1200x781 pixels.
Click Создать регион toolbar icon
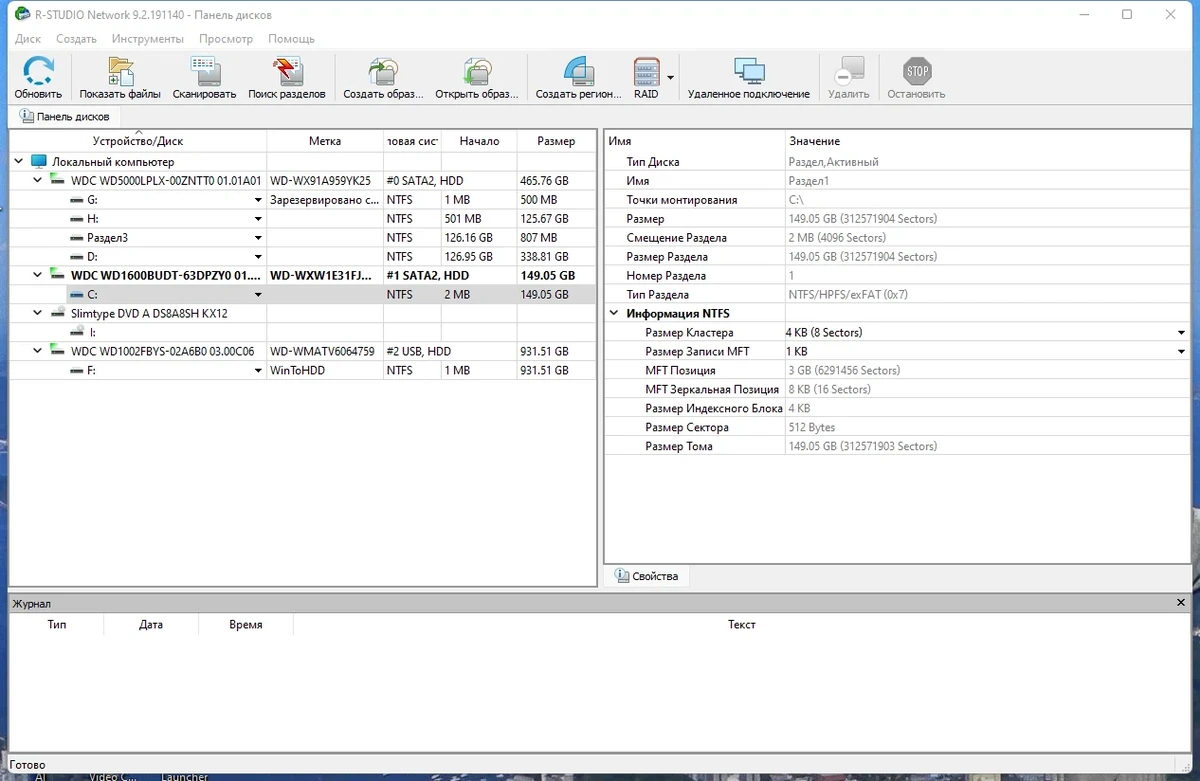point(578,72)
